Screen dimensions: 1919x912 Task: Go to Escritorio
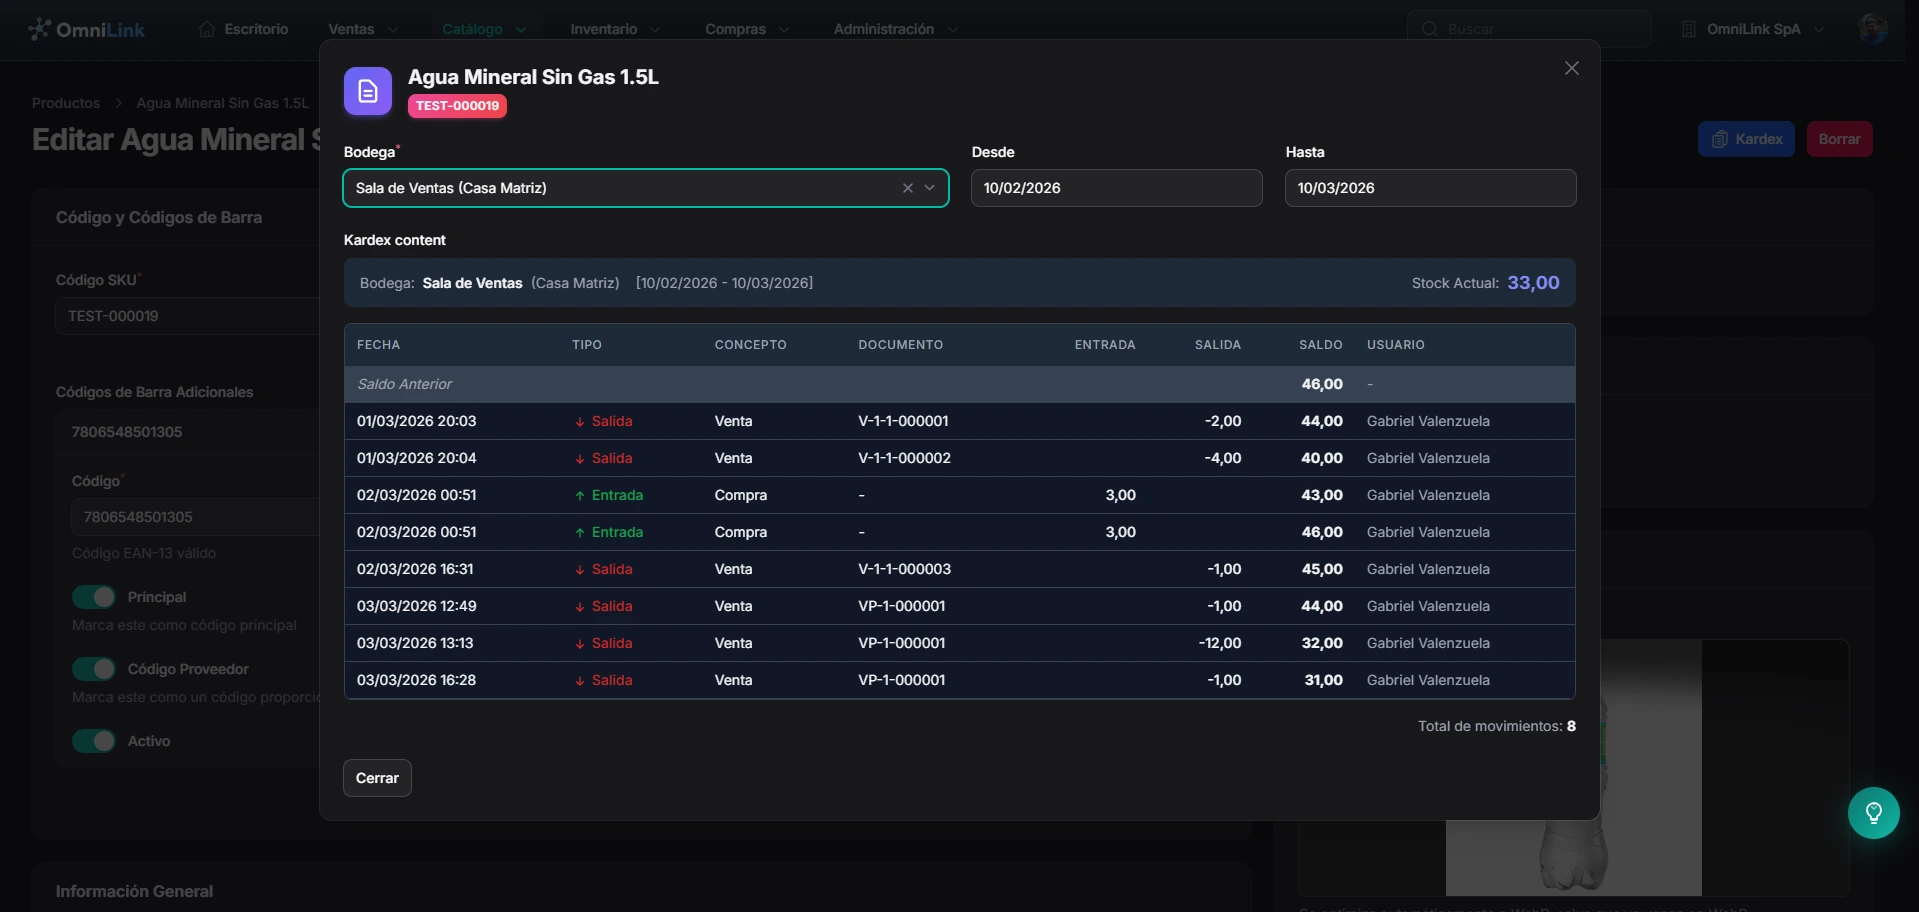pos(244,29)
